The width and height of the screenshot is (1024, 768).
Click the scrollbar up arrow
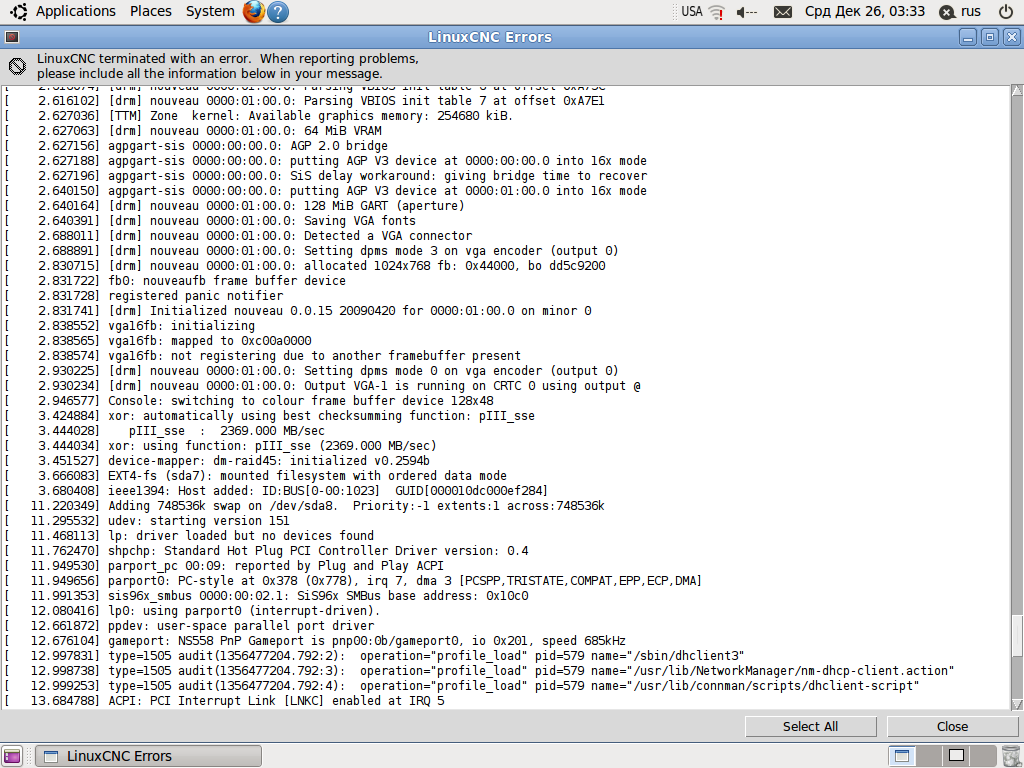1017,91
